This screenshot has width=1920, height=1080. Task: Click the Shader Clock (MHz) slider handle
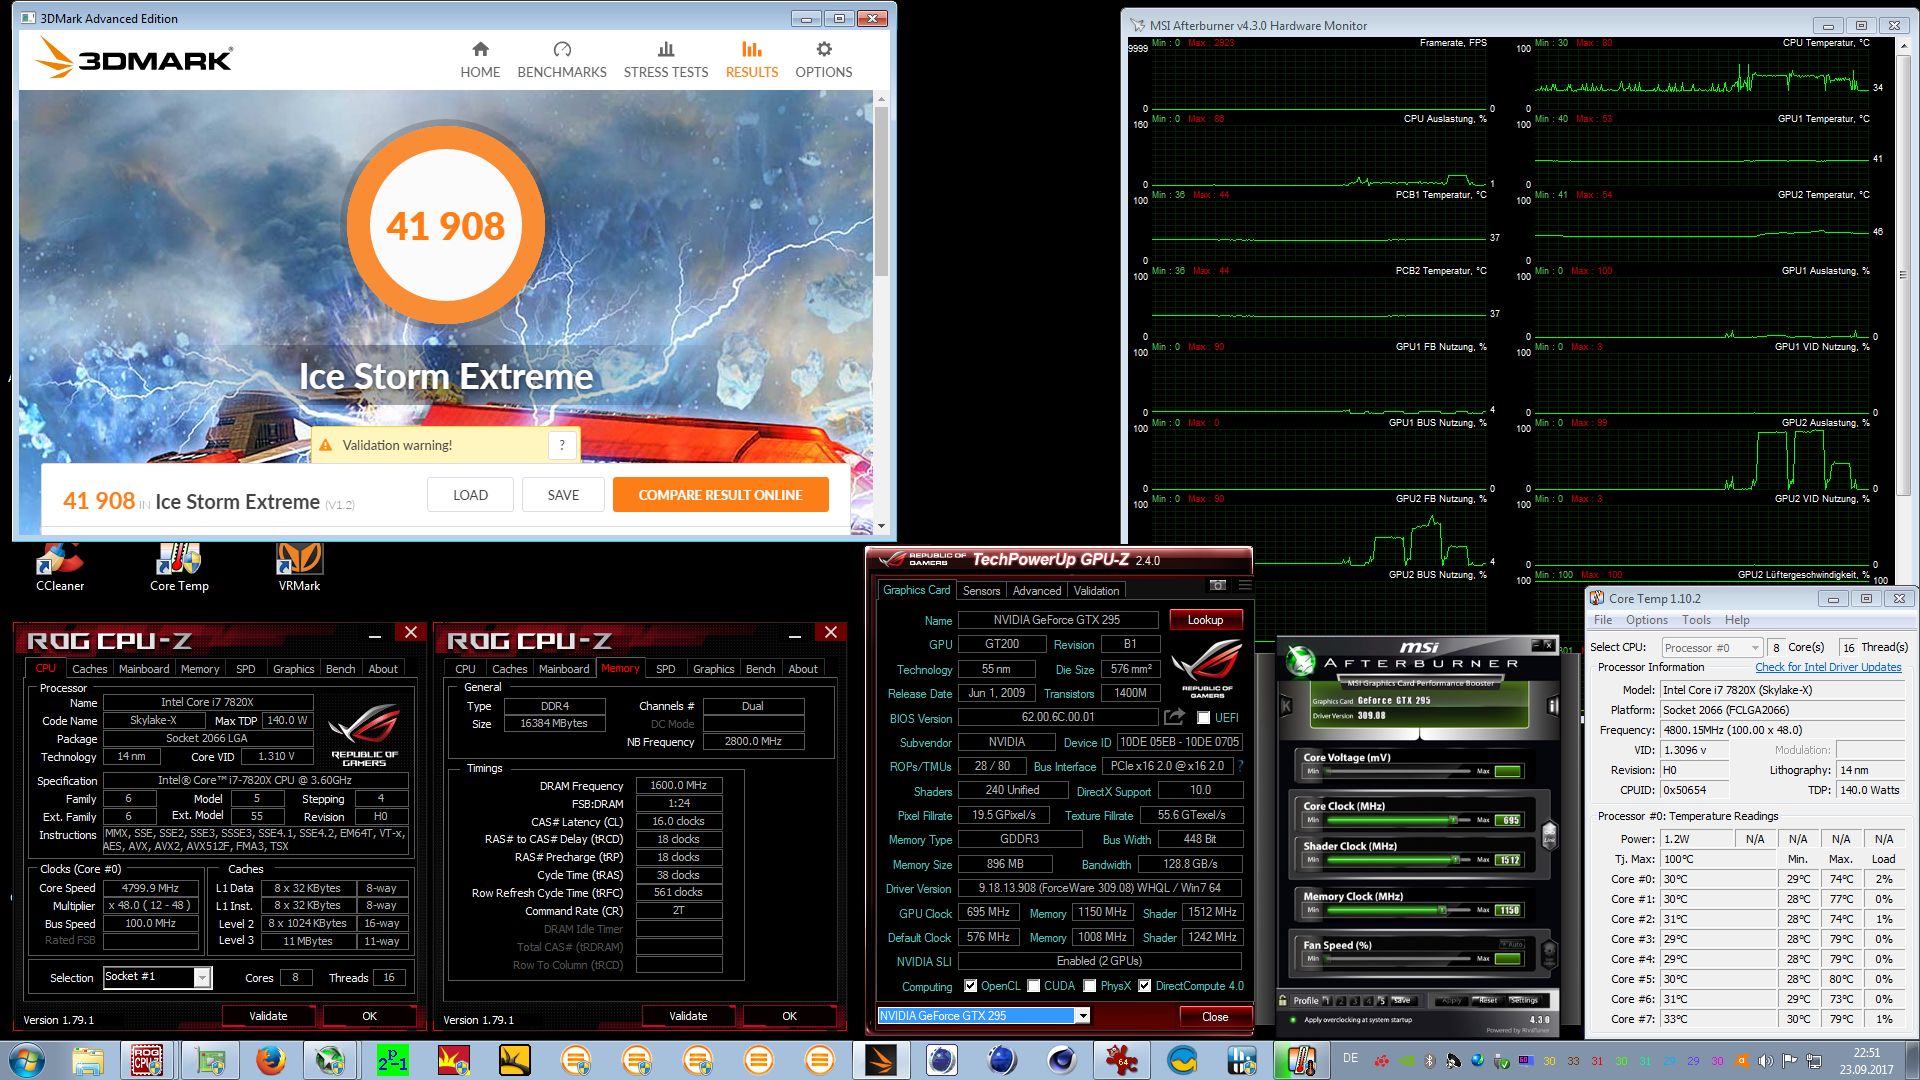(1455, 860)
